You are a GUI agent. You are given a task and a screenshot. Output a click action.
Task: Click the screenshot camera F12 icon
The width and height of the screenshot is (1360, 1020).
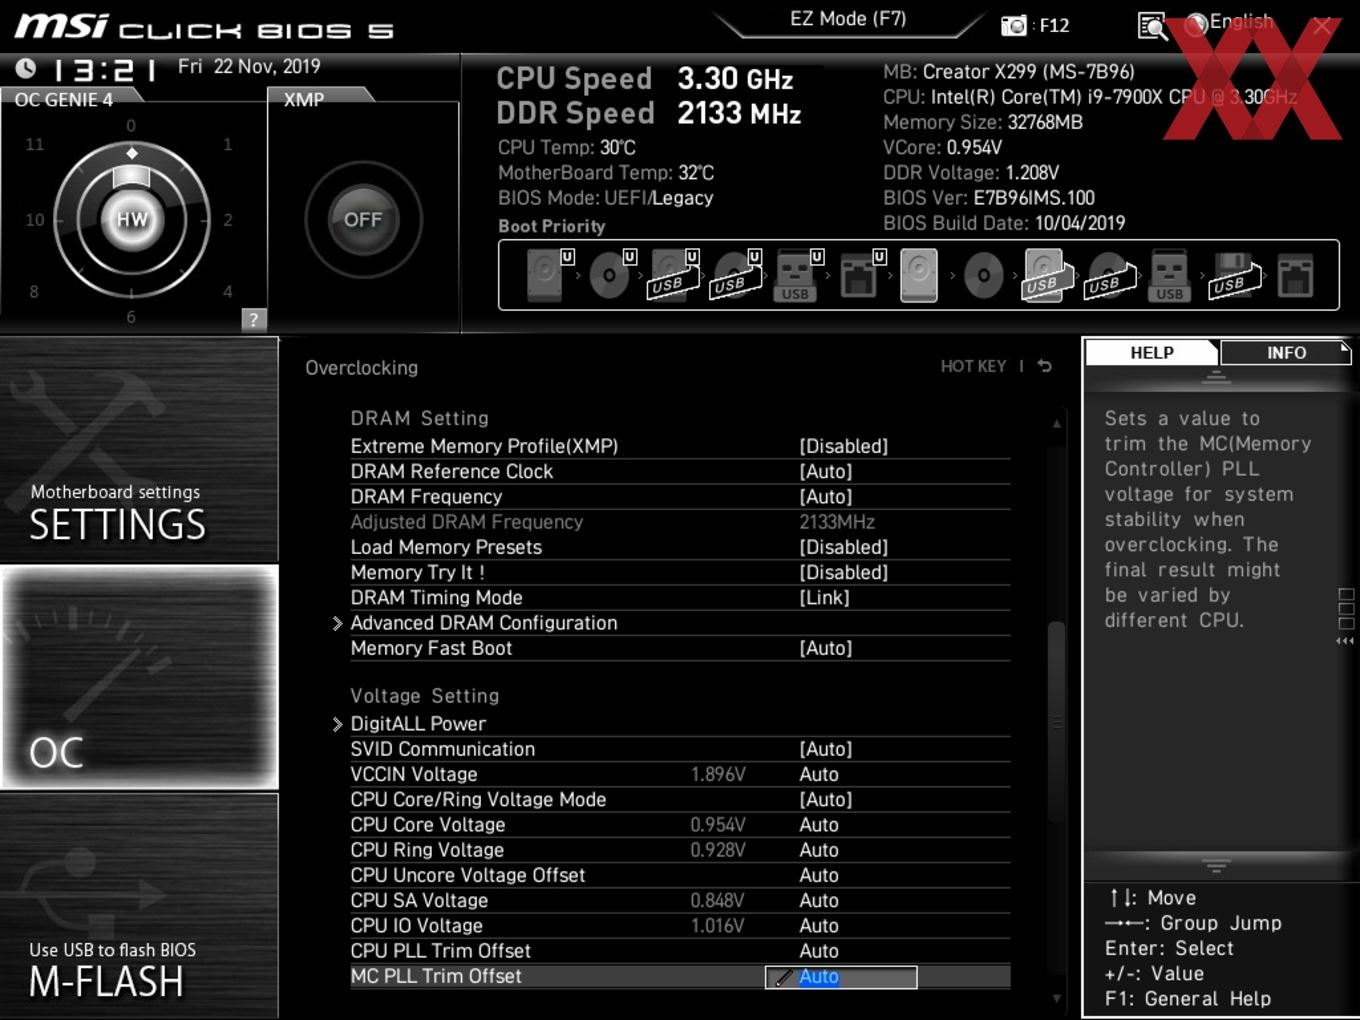point(1014,25)
